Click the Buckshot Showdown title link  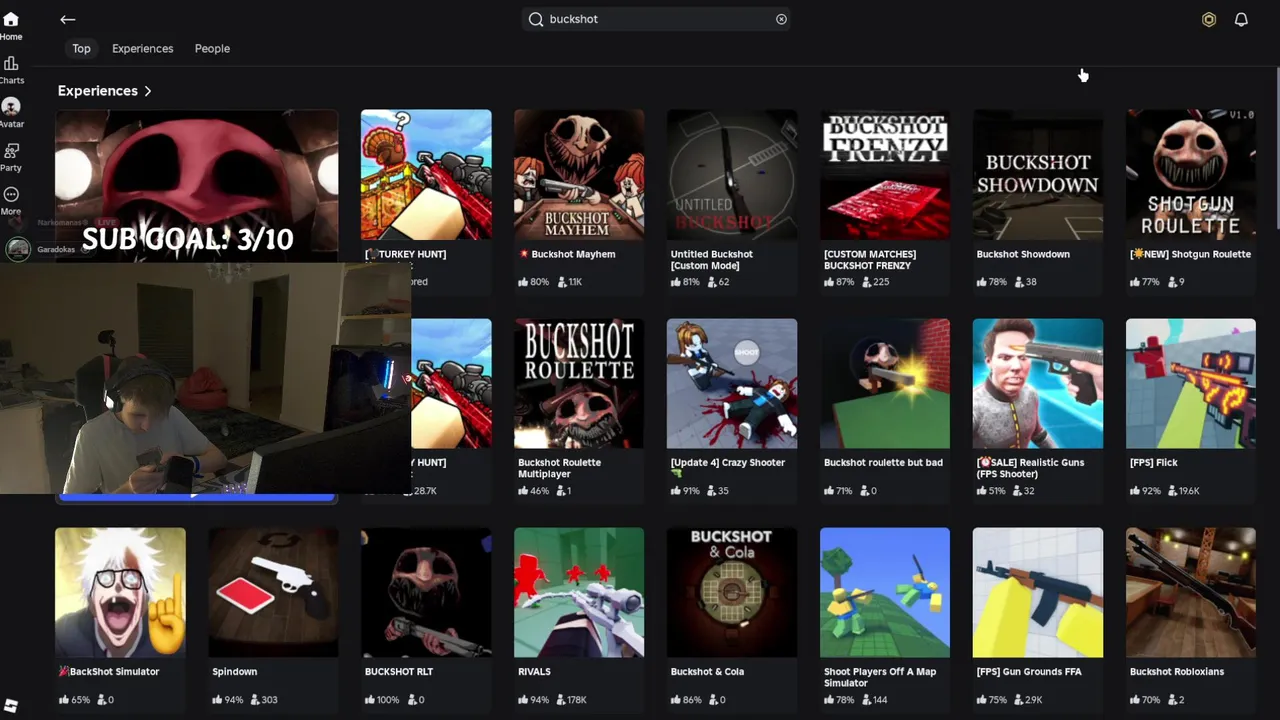(x=1023, y=254)
